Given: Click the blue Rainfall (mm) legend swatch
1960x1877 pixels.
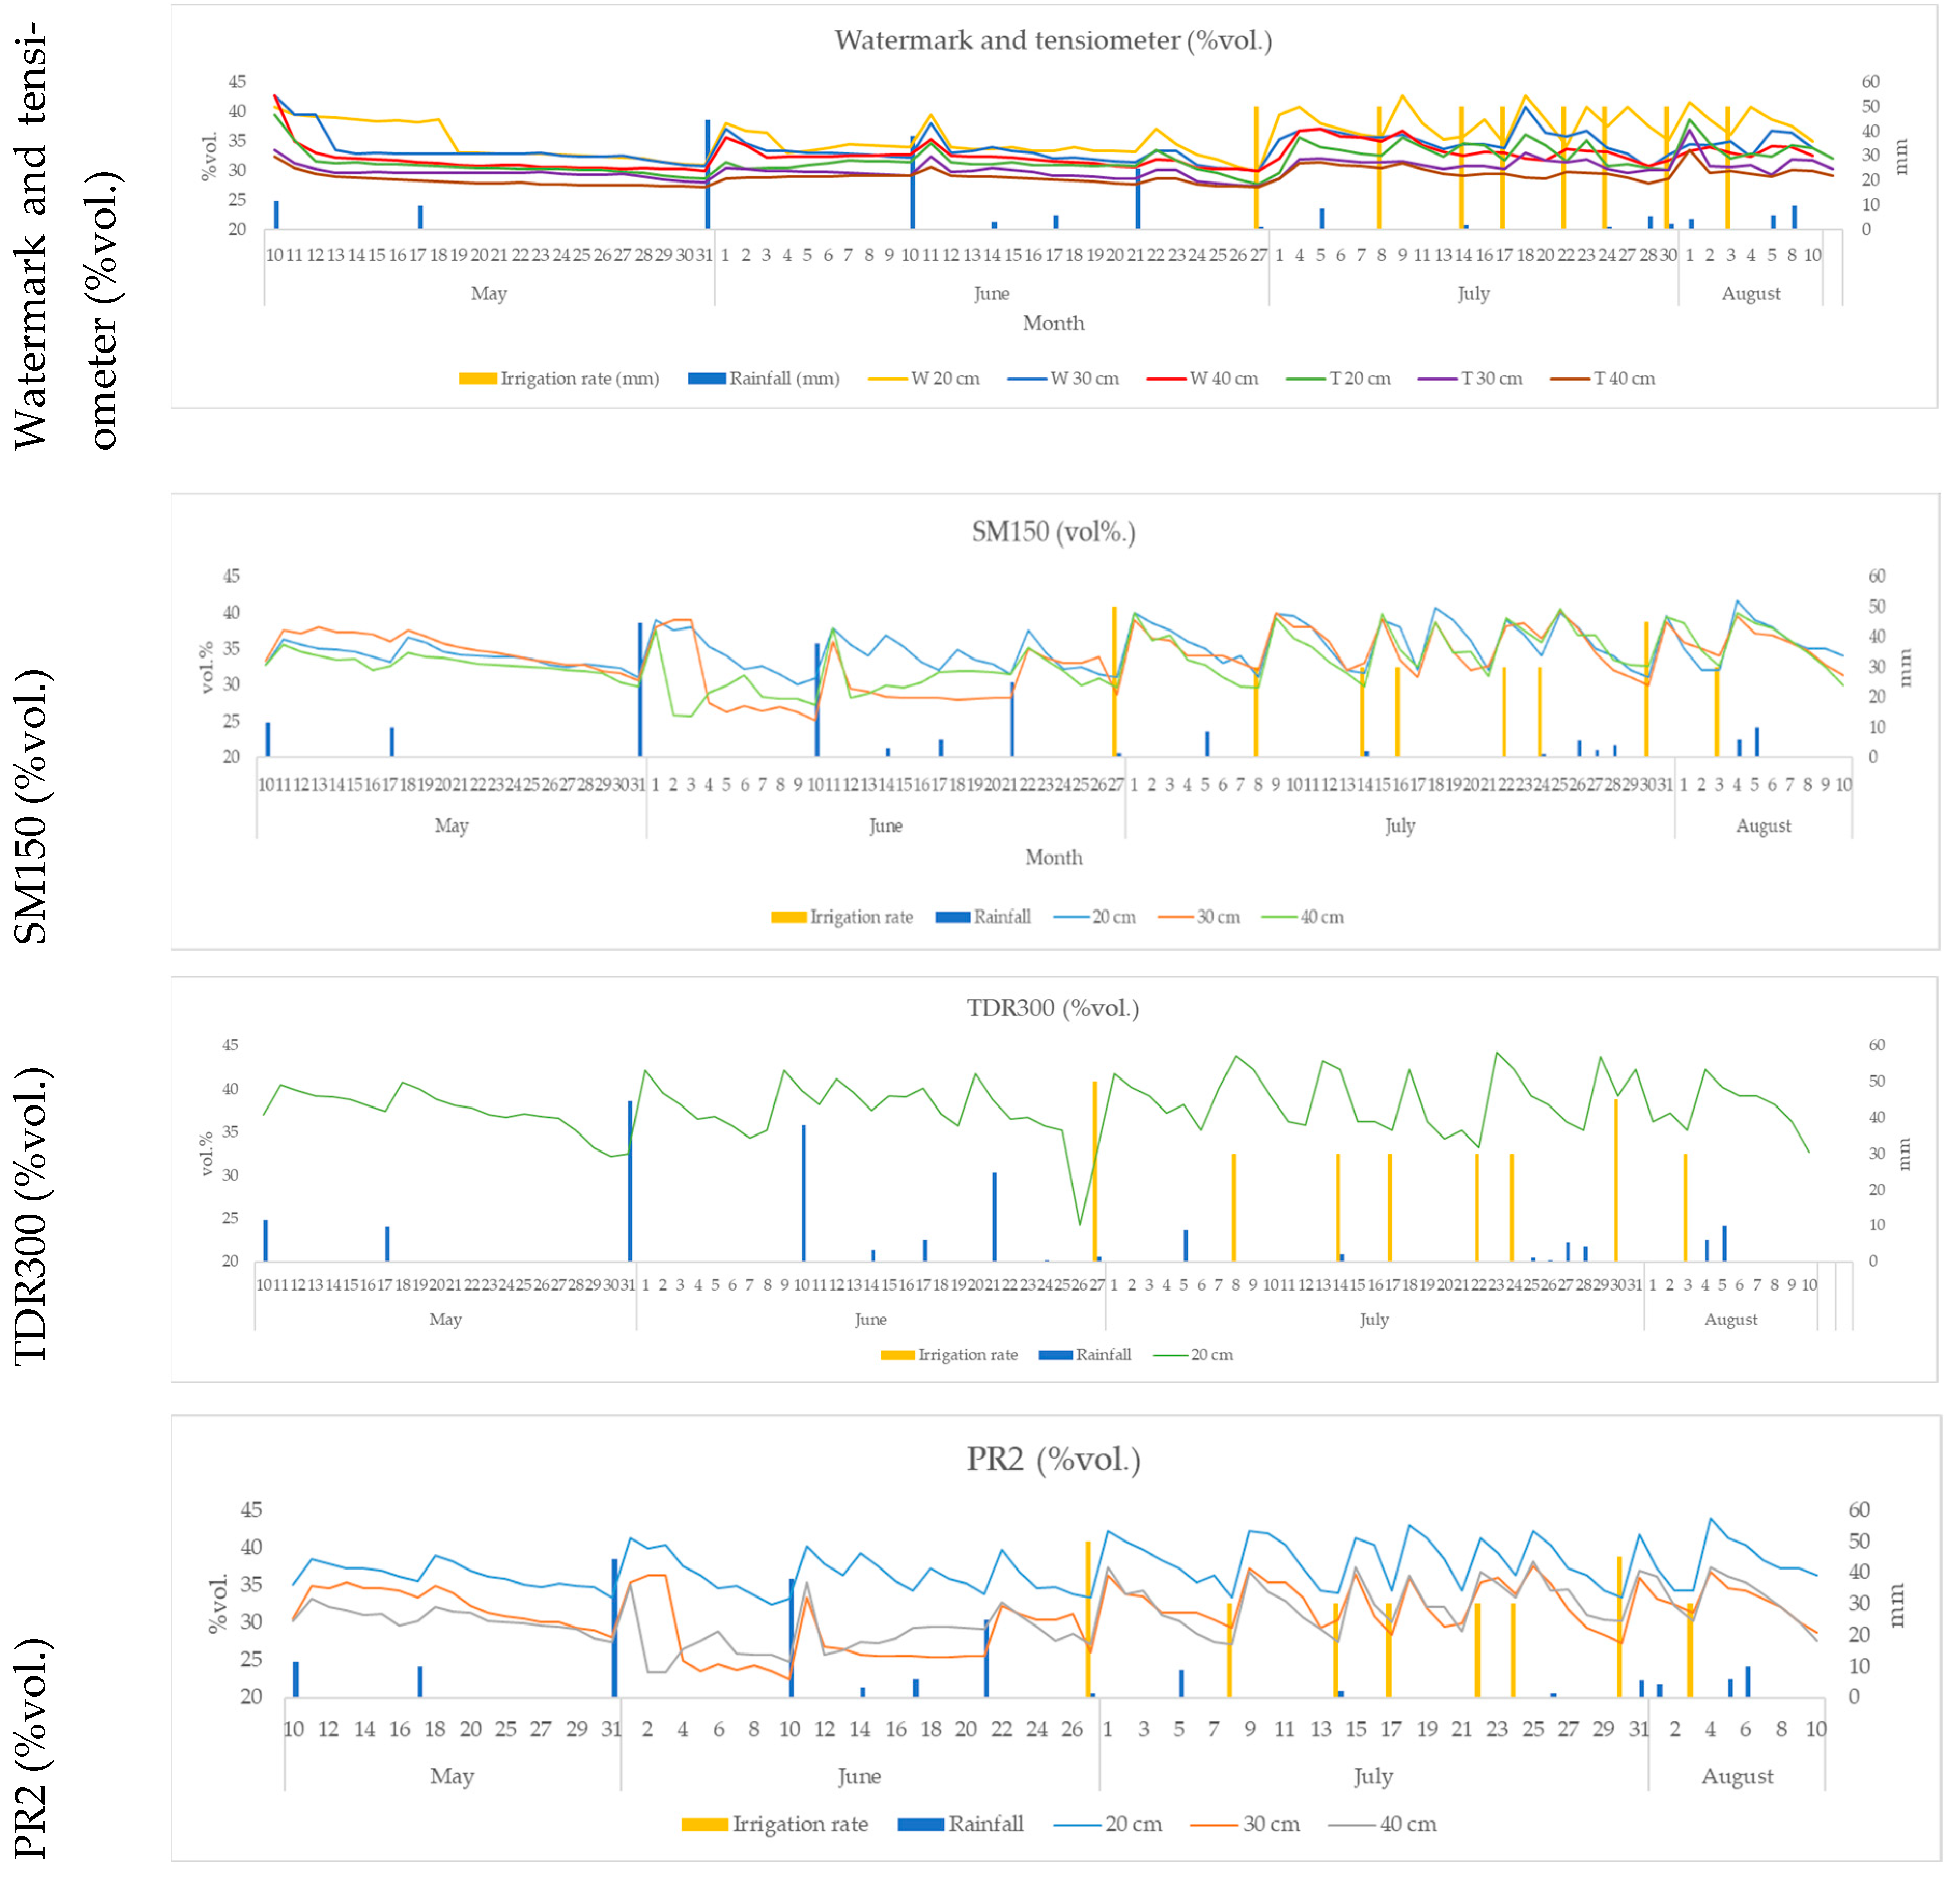Looking at the screenshot, I should [x=707, y=379].
